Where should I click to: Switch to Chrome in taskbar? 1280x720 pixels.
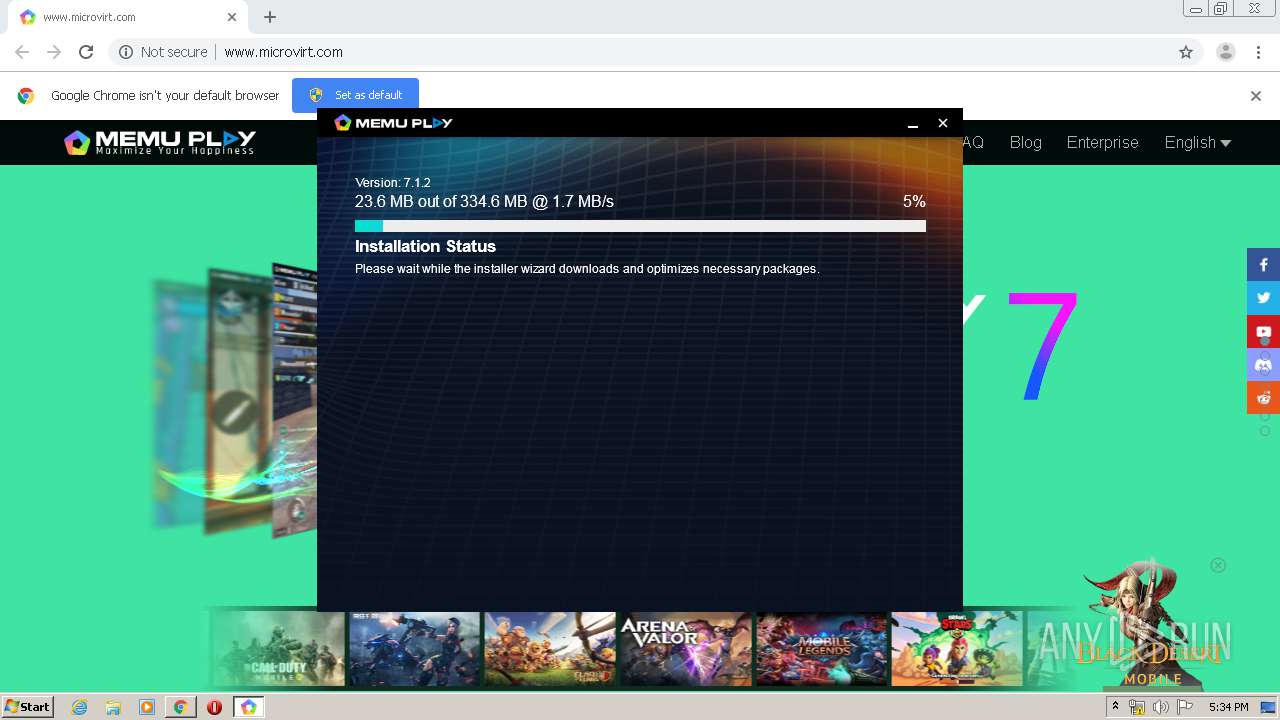[x=181, y=707]
